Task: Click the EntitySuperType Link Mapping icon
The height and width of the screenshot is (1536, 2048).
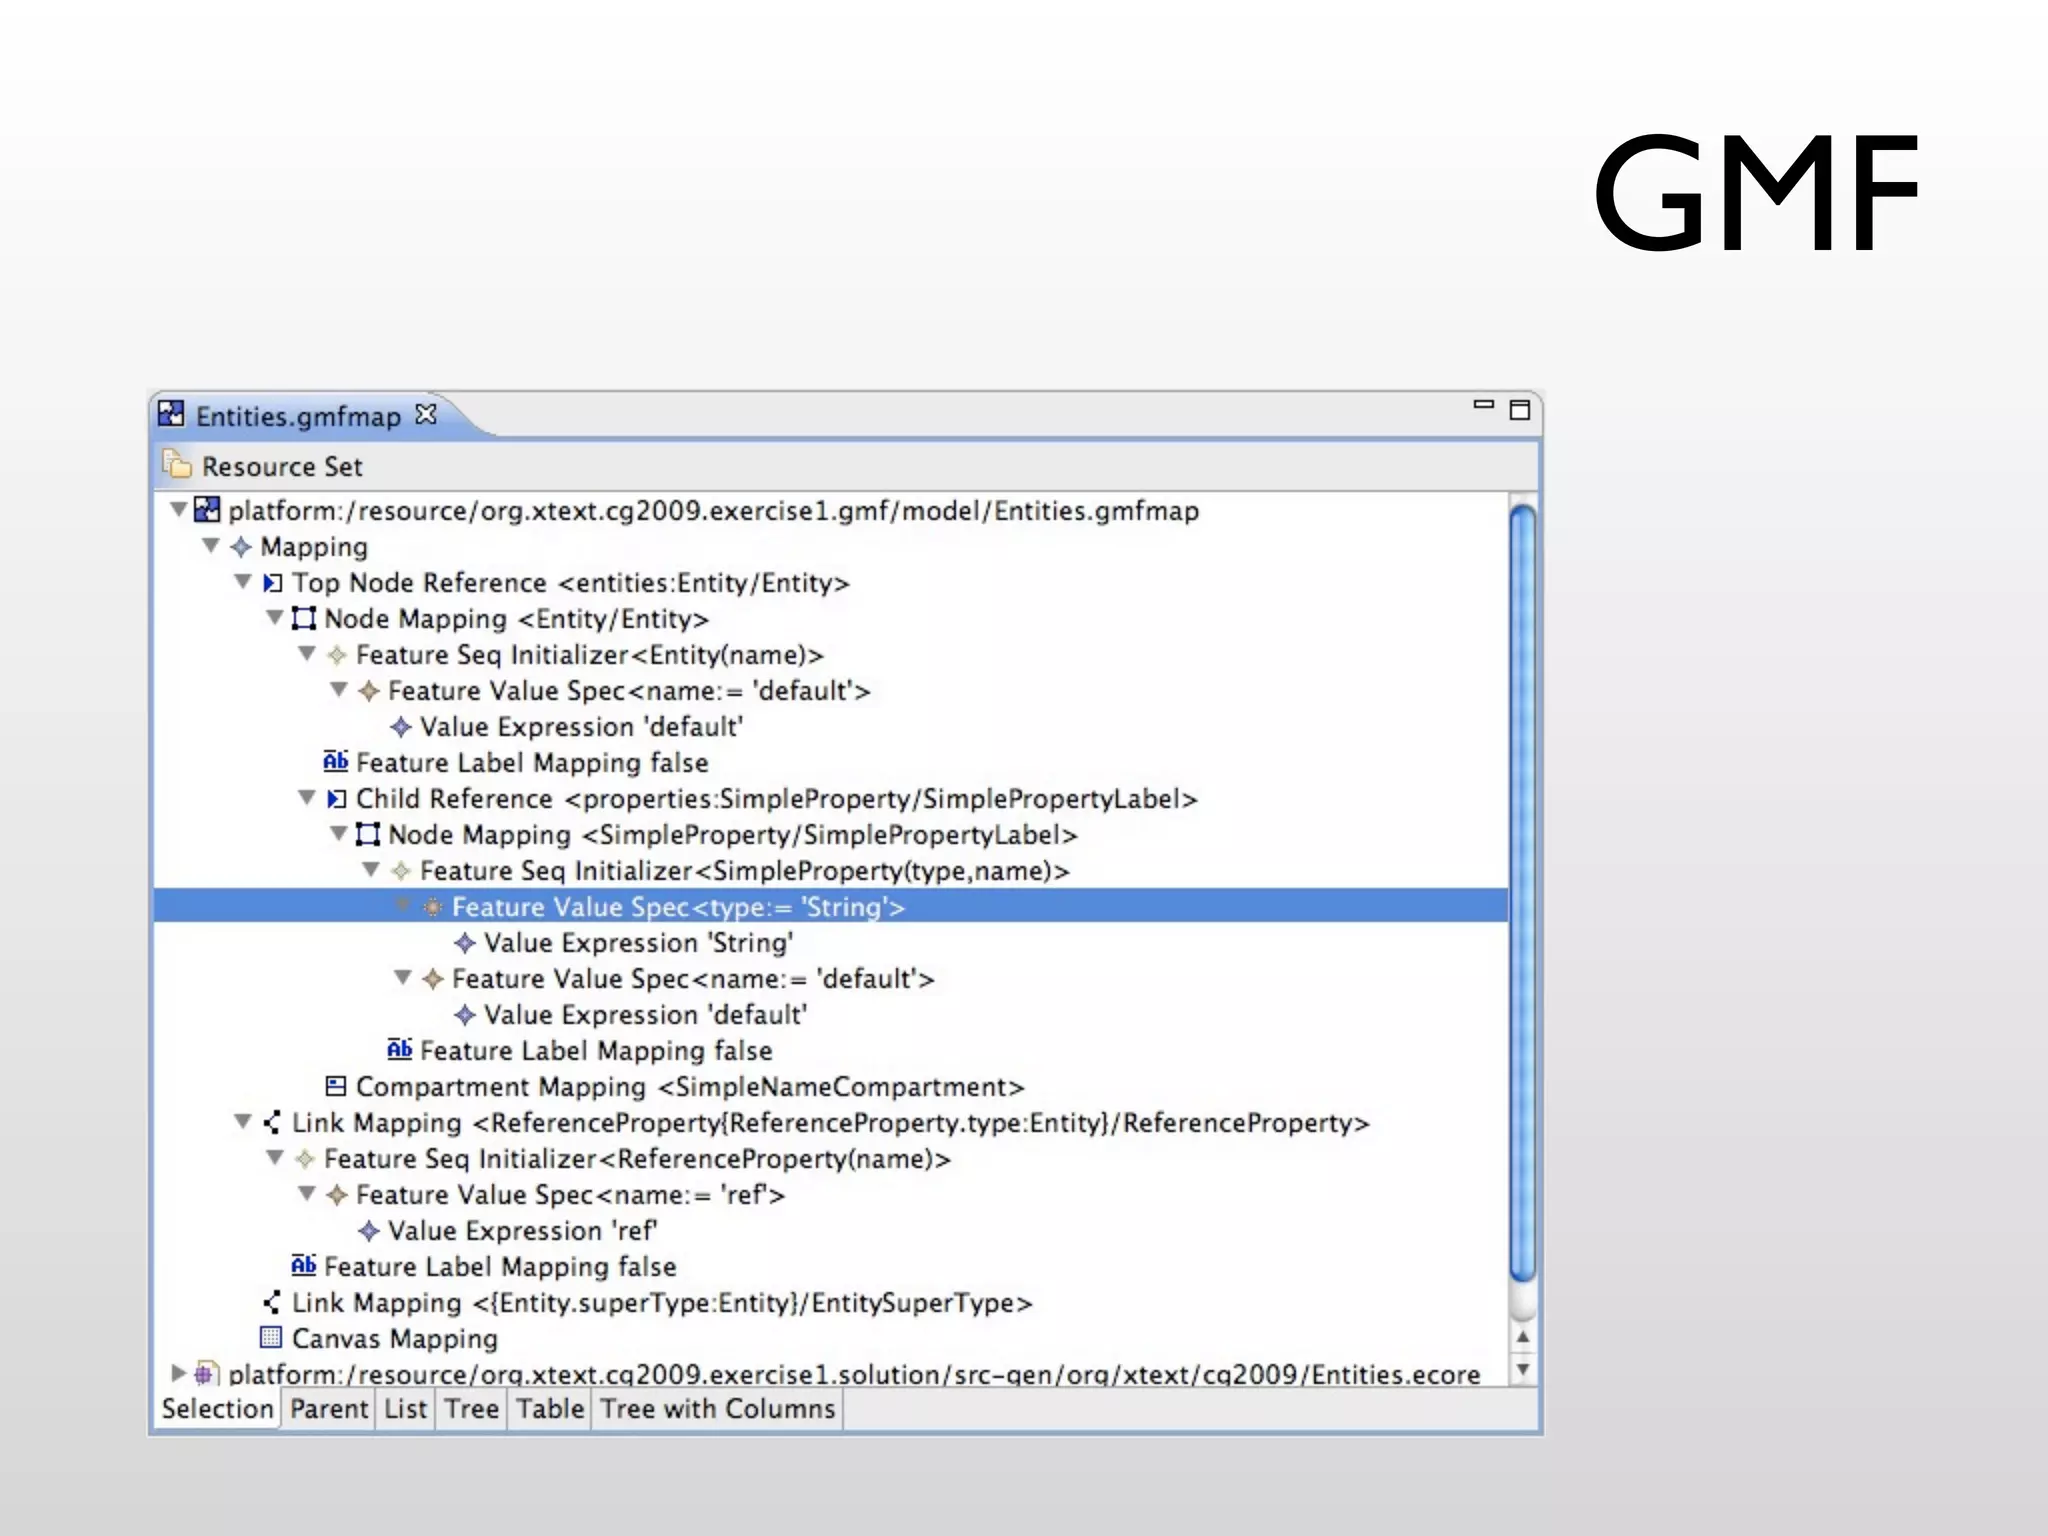Action: point(271,1302)
